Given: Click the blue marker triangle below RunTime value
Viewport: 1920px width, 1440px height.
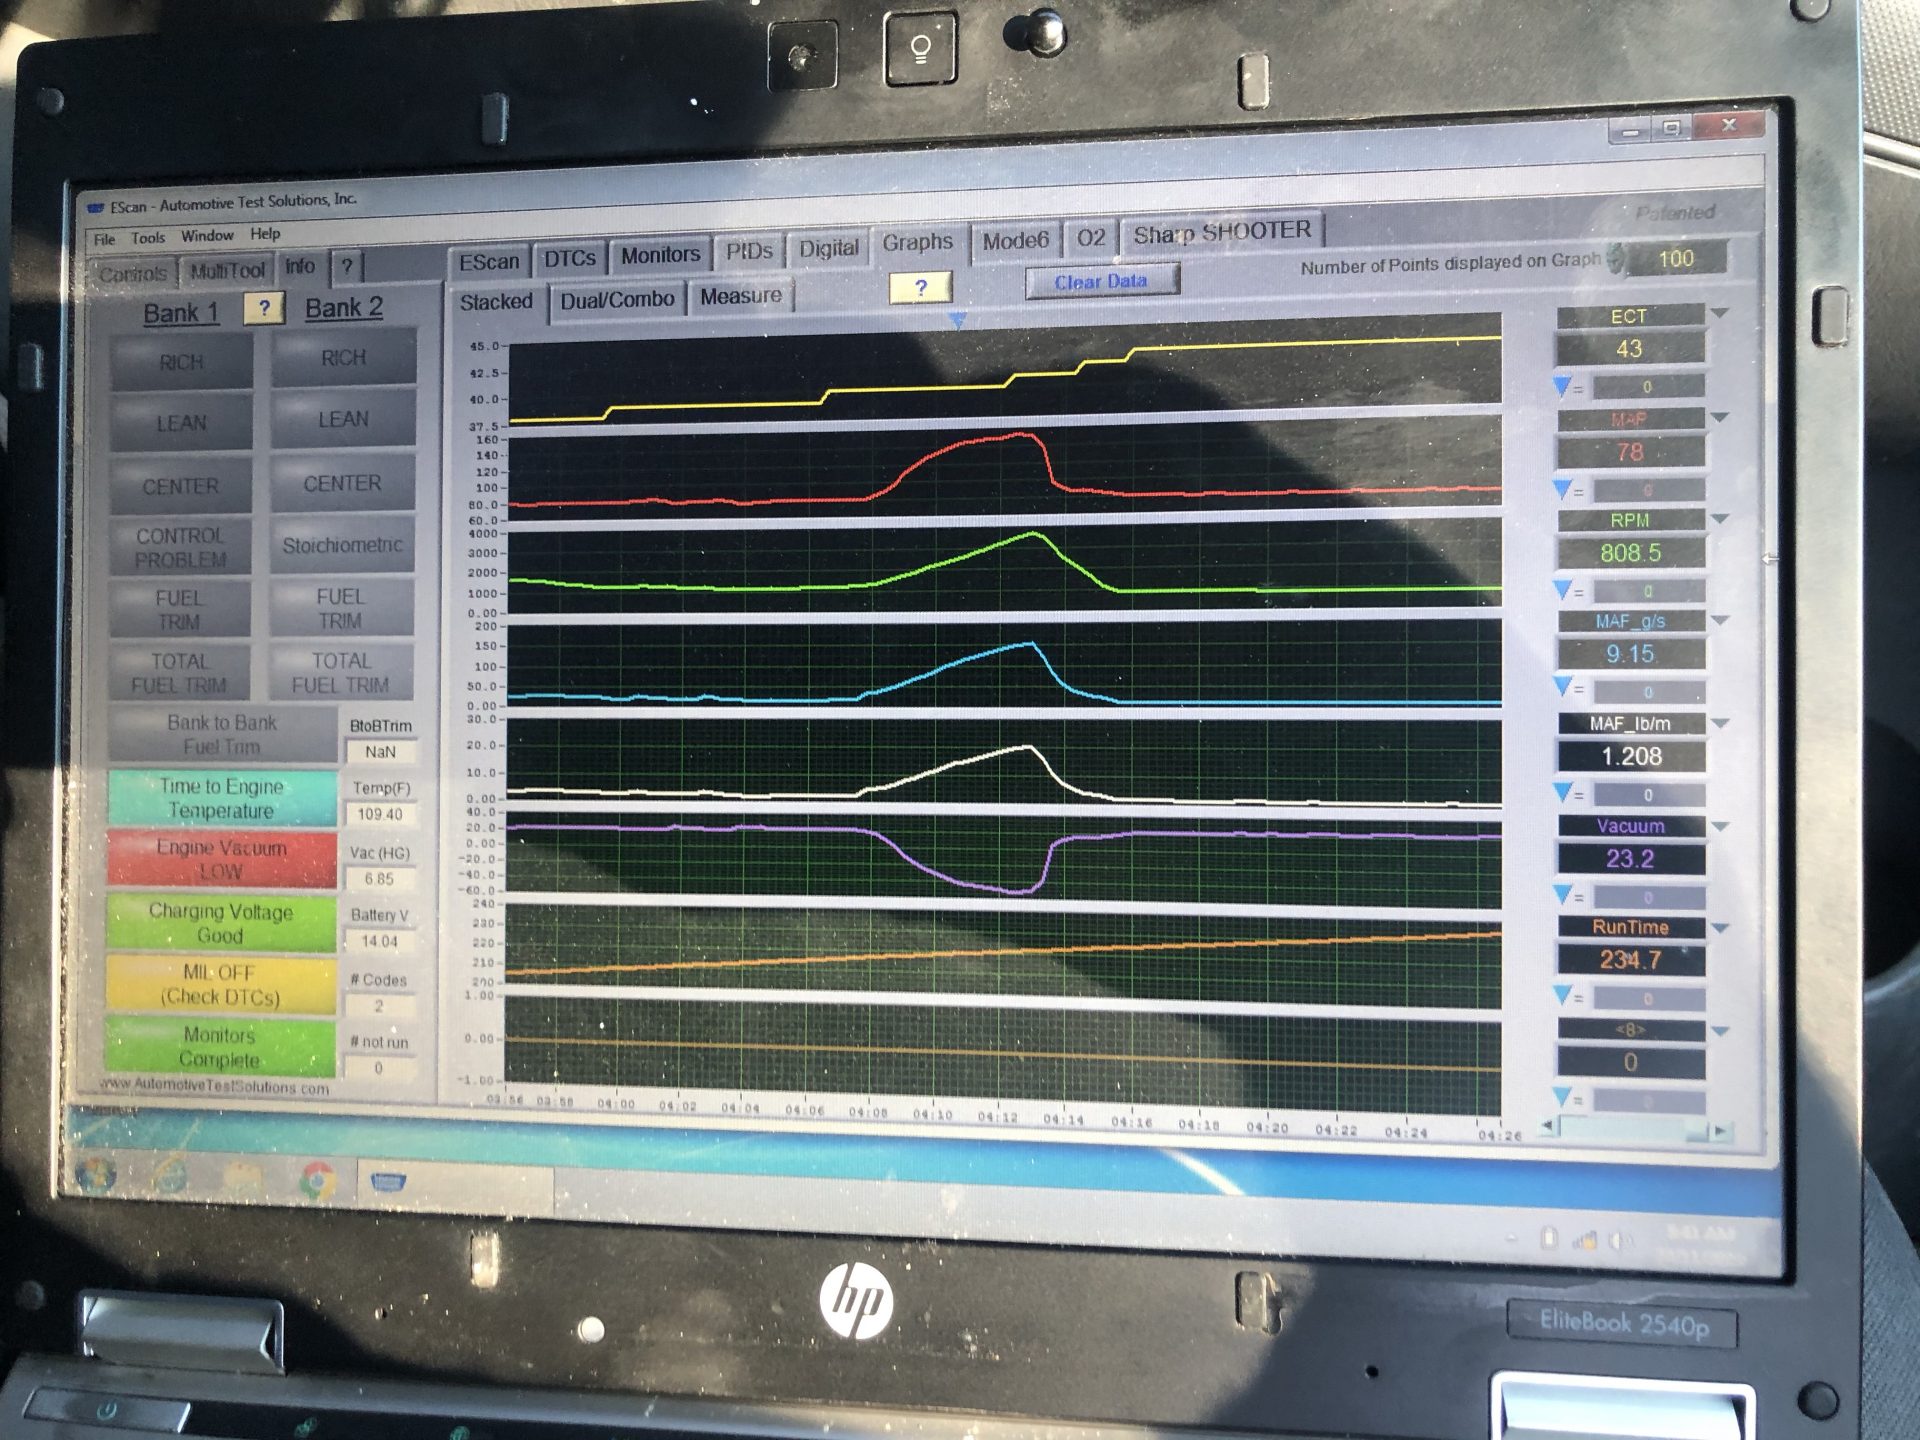Looking at the screenshot, I should [x=1562, y=995].
